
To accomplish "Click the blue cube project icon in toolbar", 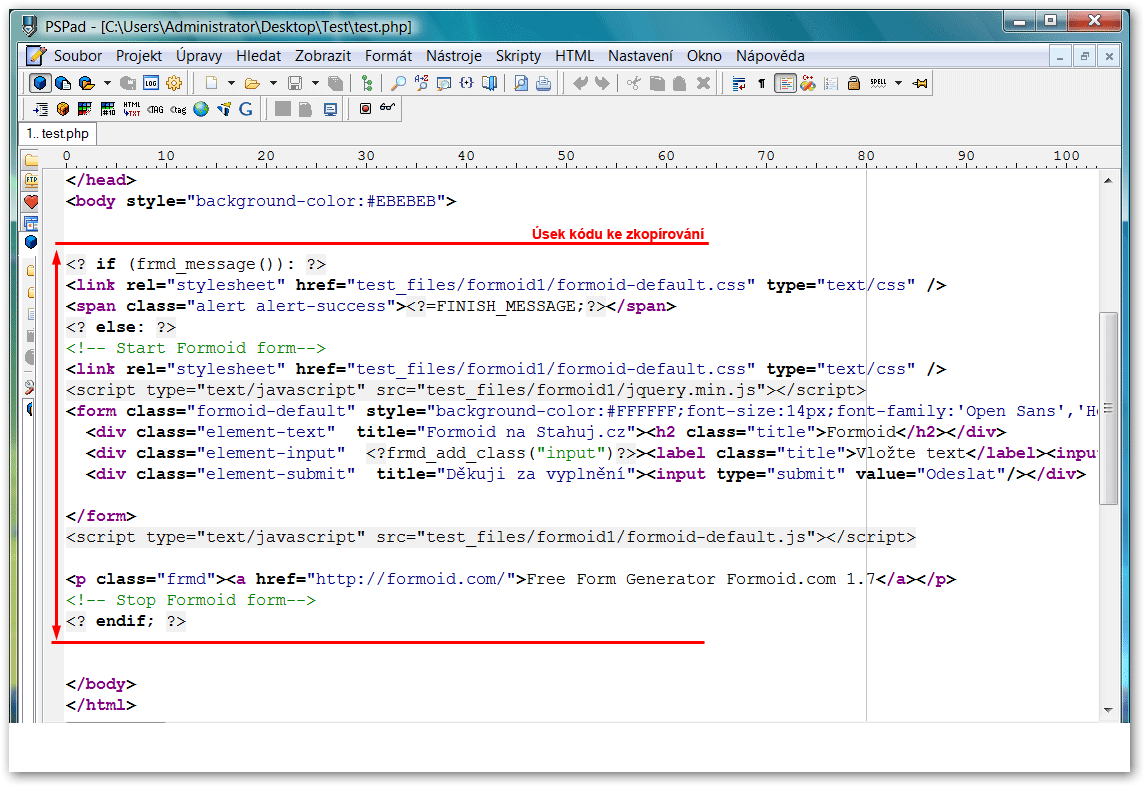I will click(40, 83).
